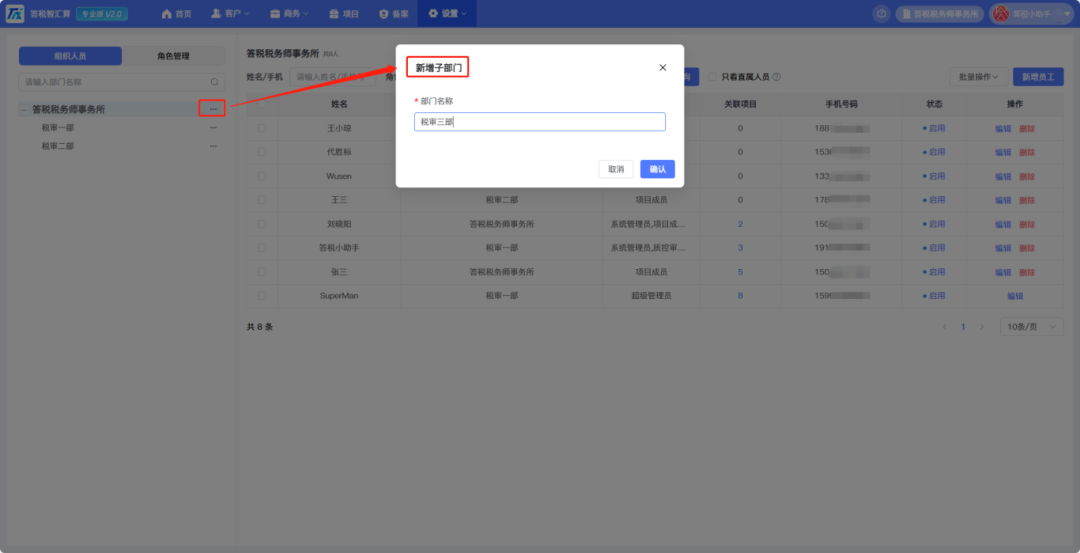Click the 部门名称 input field

[x=539, y=122]
